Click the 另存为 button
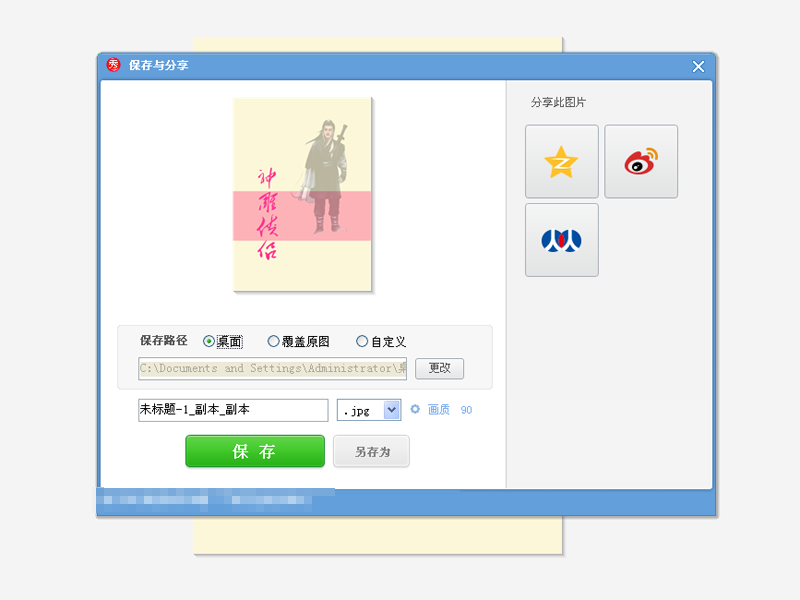 coord(371,451)
